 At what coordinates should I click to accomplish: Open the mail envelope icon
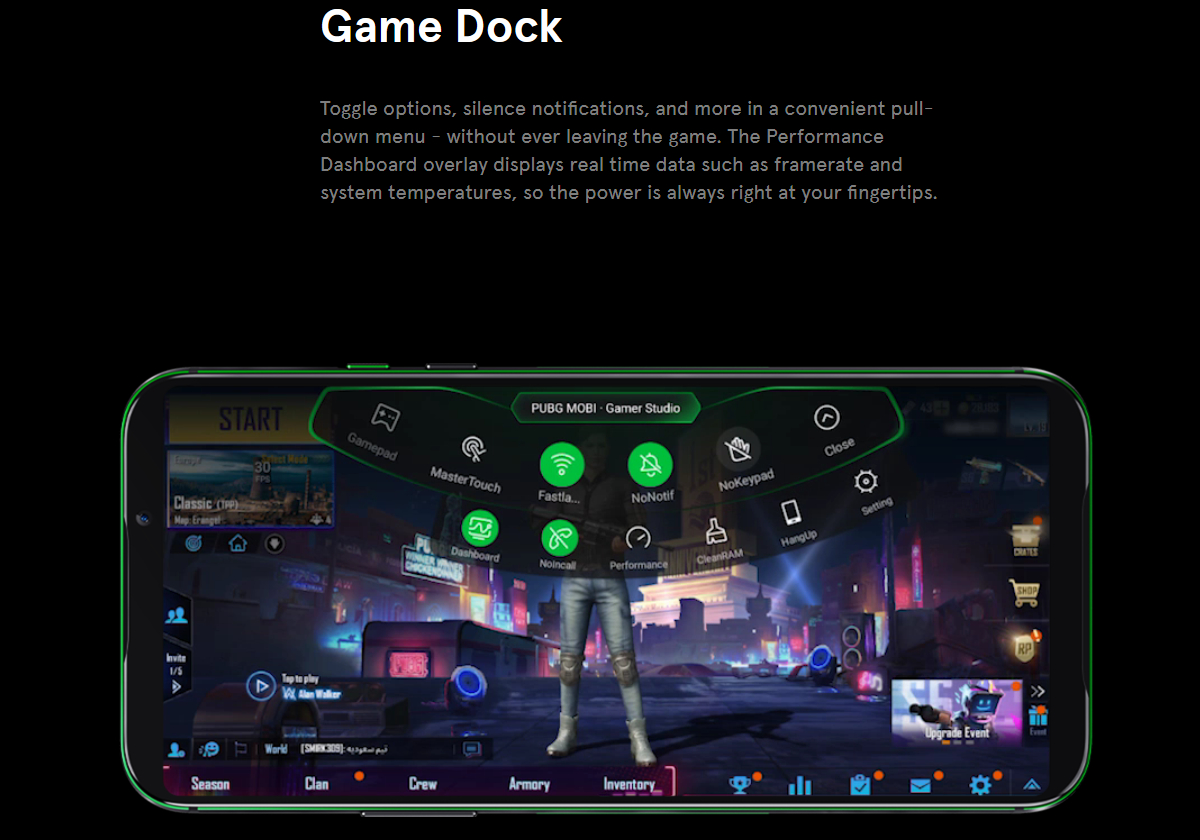tap(920, 786)
